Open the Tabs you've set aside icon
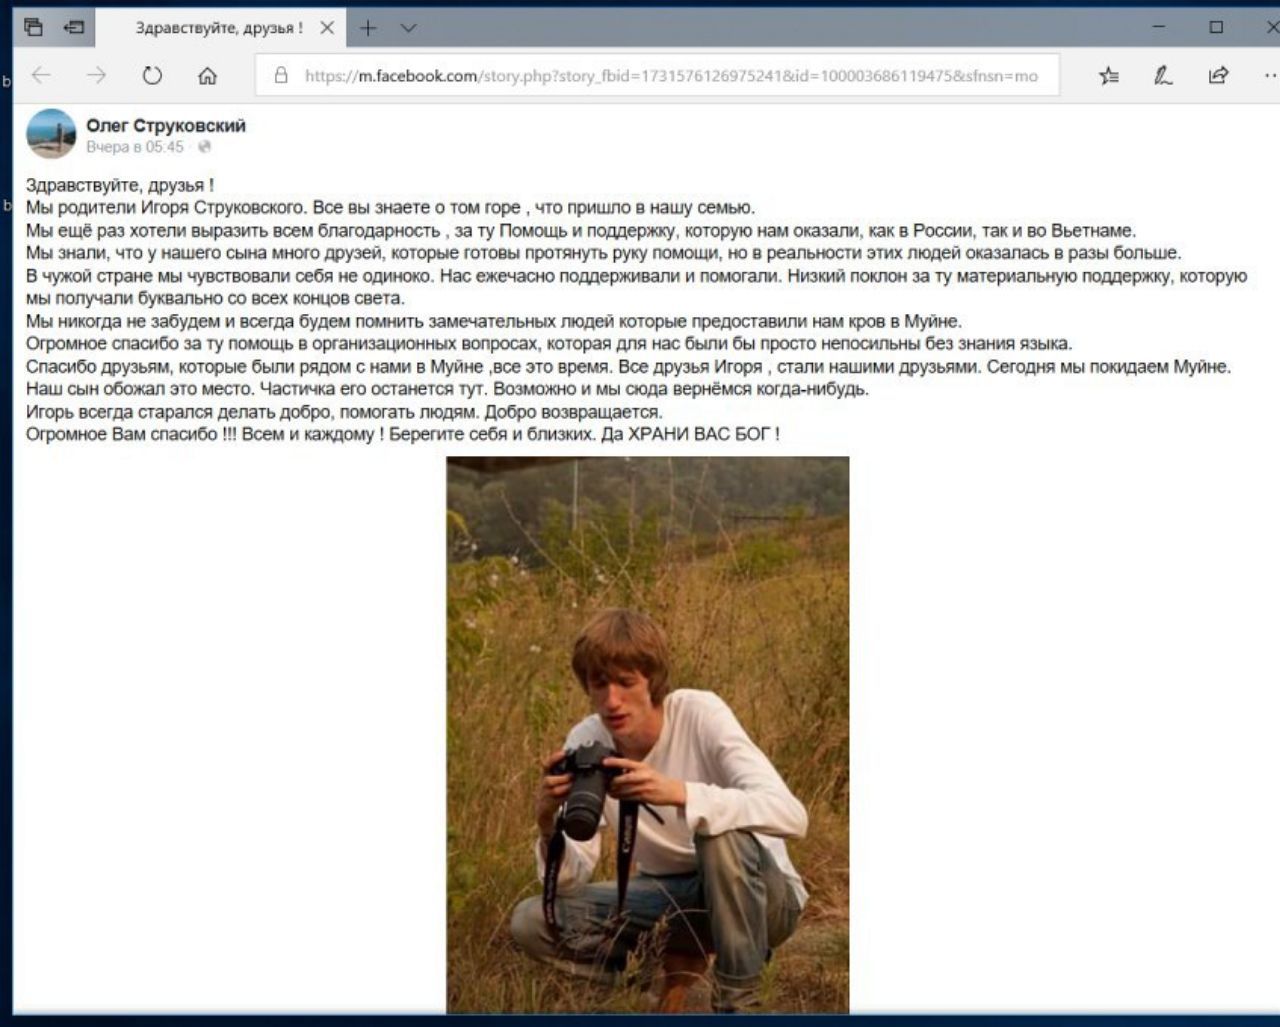This screenshot has width=1280, height=1027. (x=33, y=27)
